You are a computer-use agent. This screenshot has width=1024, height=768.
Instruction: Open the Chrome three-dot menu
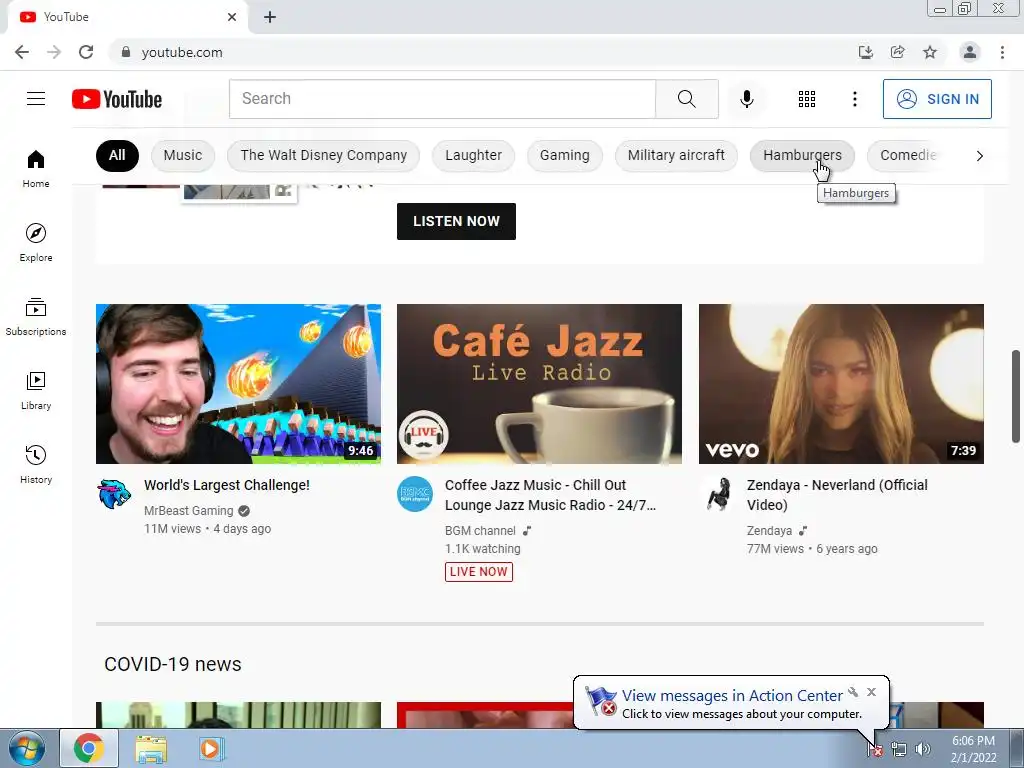coord(1002,52)
